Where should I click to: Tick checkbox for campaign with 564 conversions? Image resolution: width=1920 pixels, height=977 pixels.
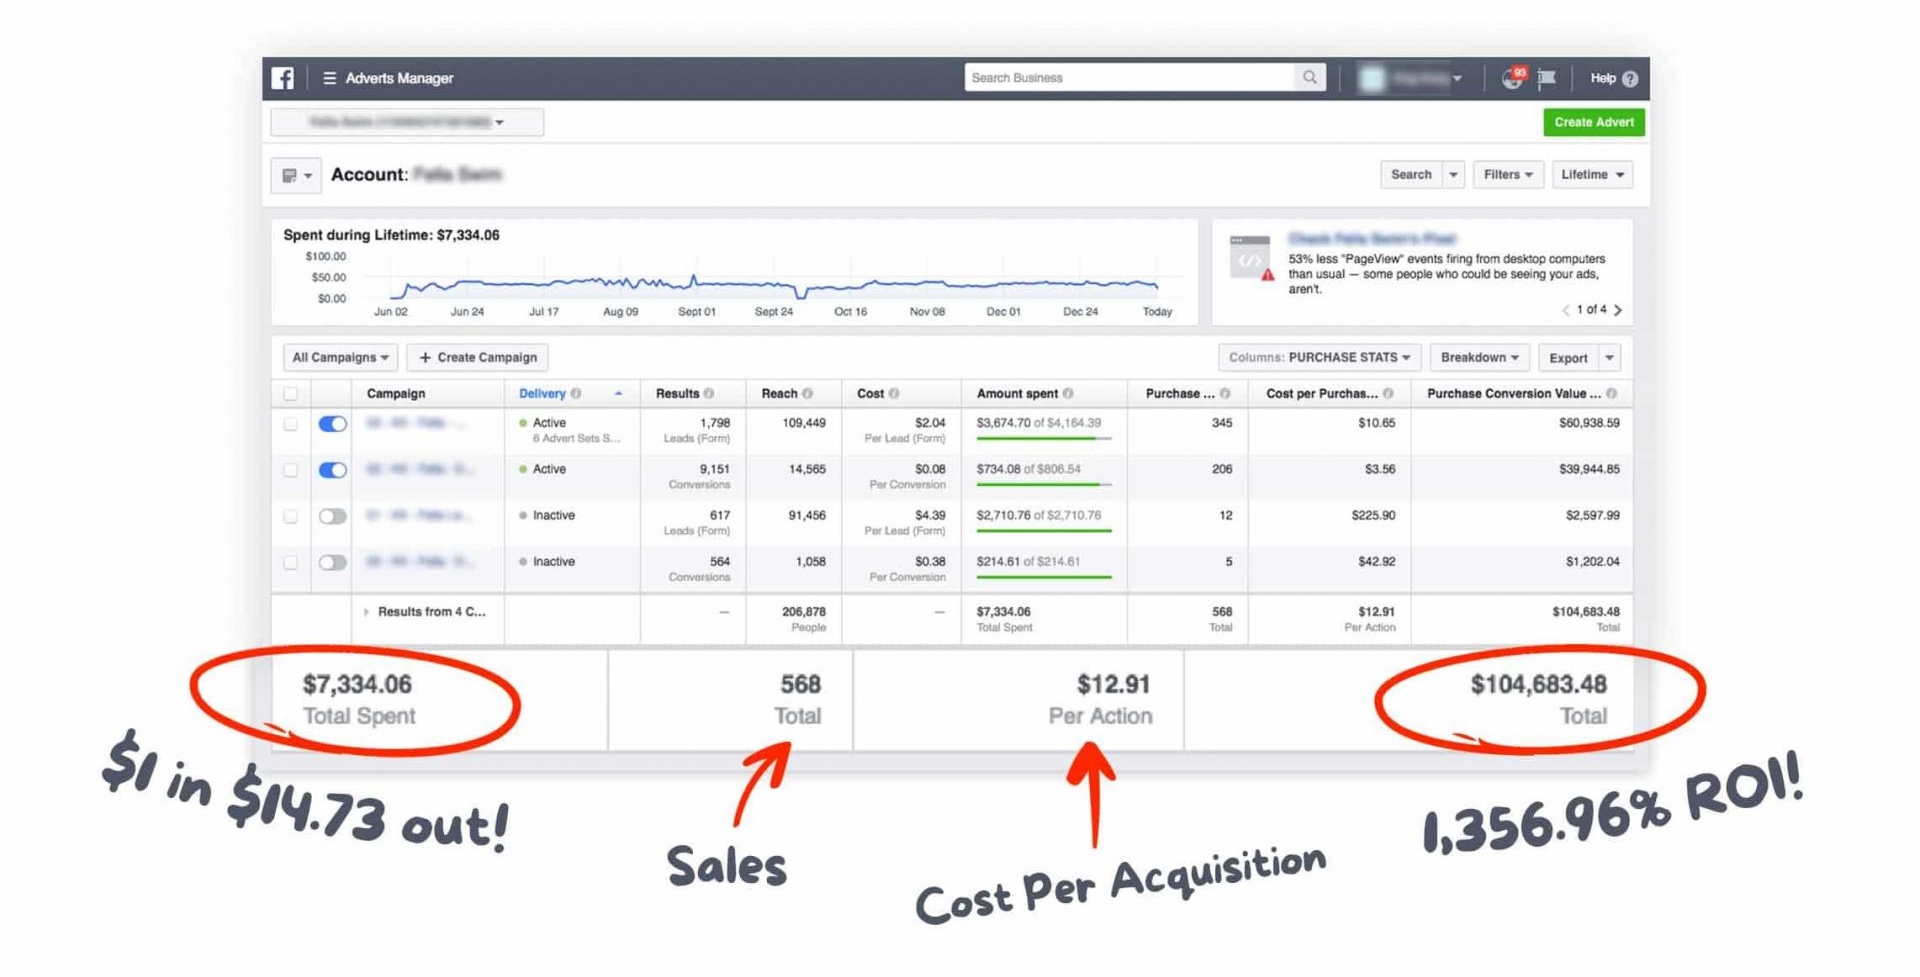291,563
